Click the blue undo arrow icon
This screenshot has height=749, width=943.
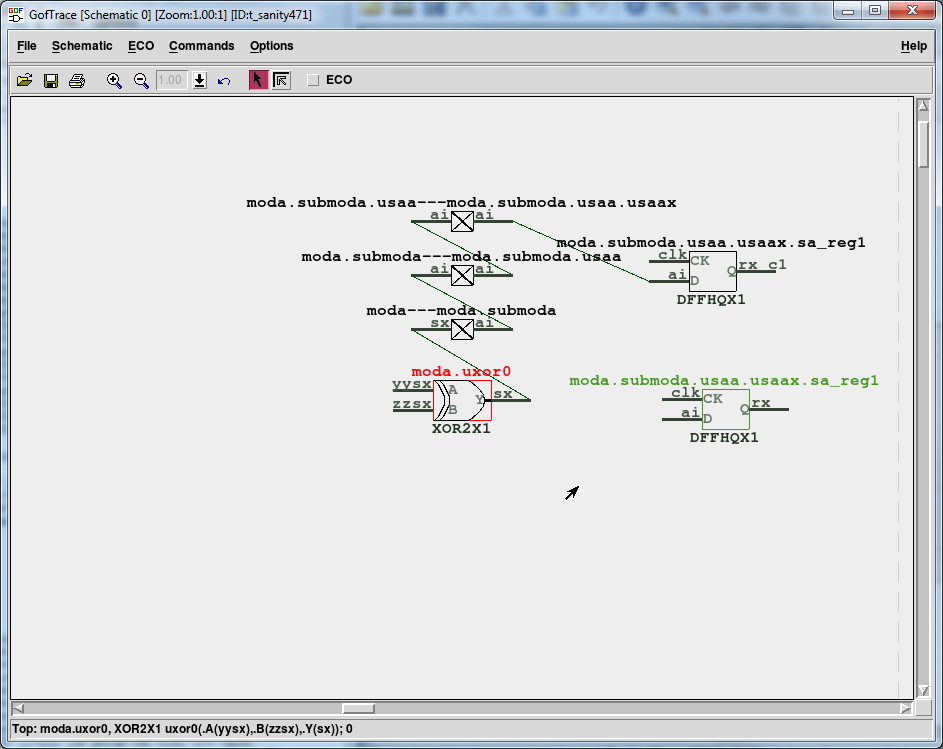pyautogui.click(x=224, y=80)
